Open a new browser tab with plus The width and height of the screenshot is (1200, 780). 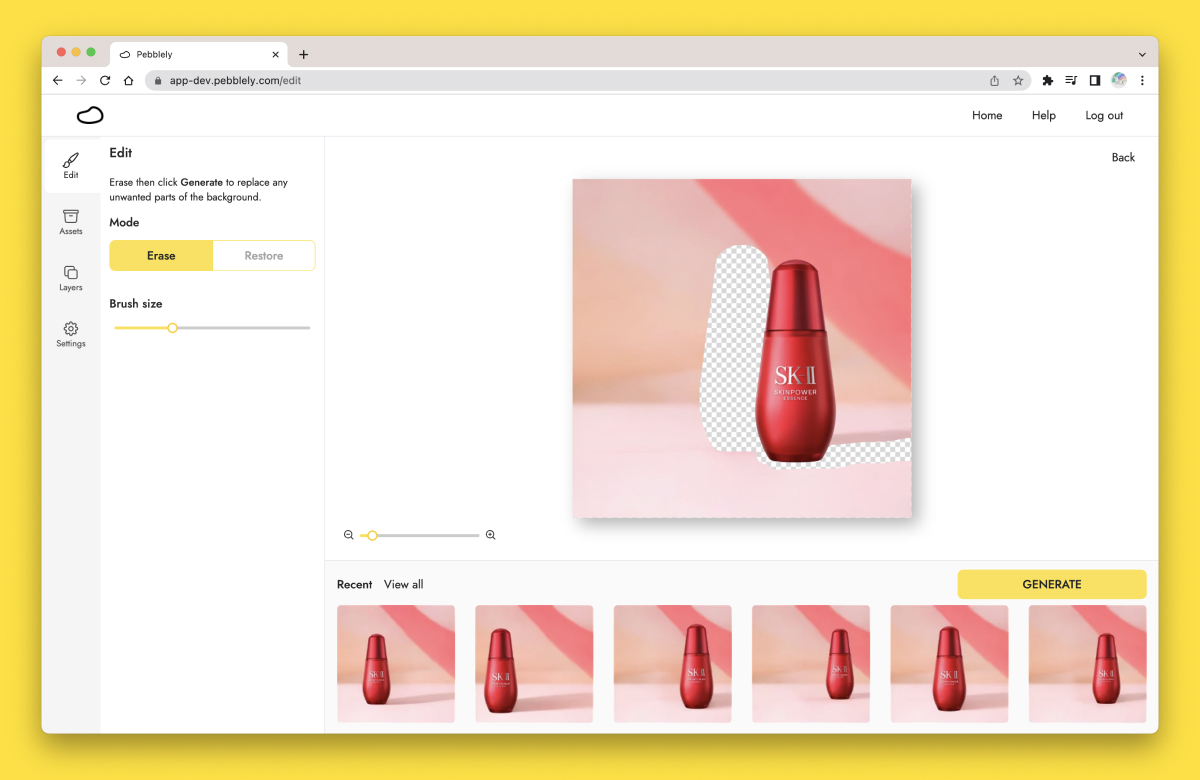(304, 54)
